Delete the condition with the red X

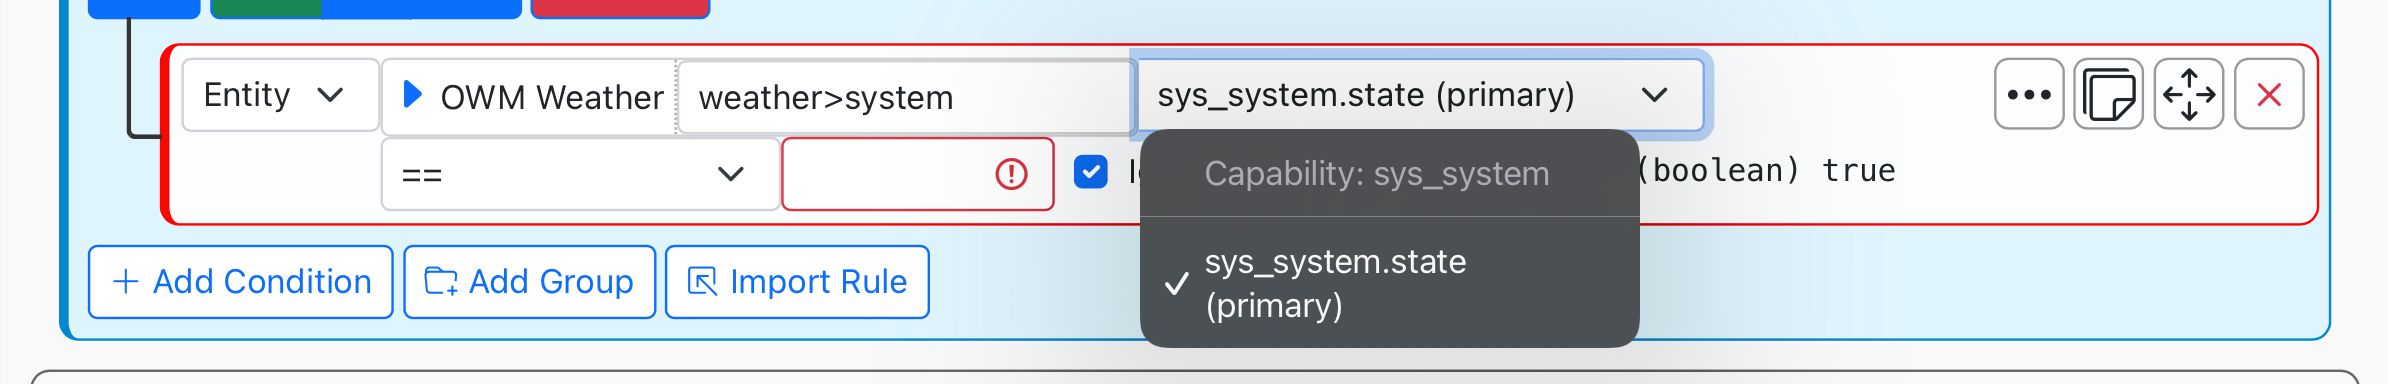[2269, 94]
